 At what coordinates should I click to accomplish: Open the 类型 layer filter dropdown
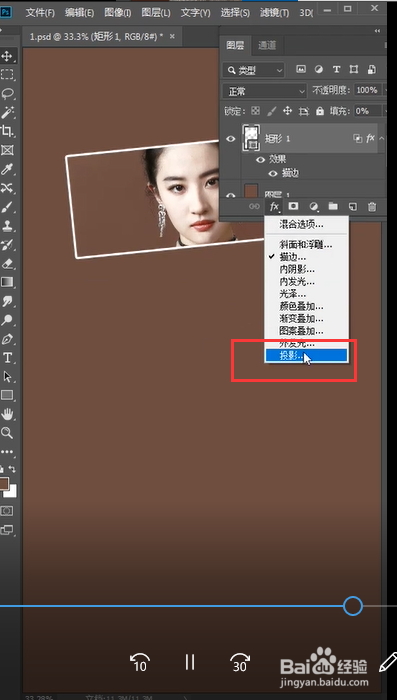click(x=254, y=70)
